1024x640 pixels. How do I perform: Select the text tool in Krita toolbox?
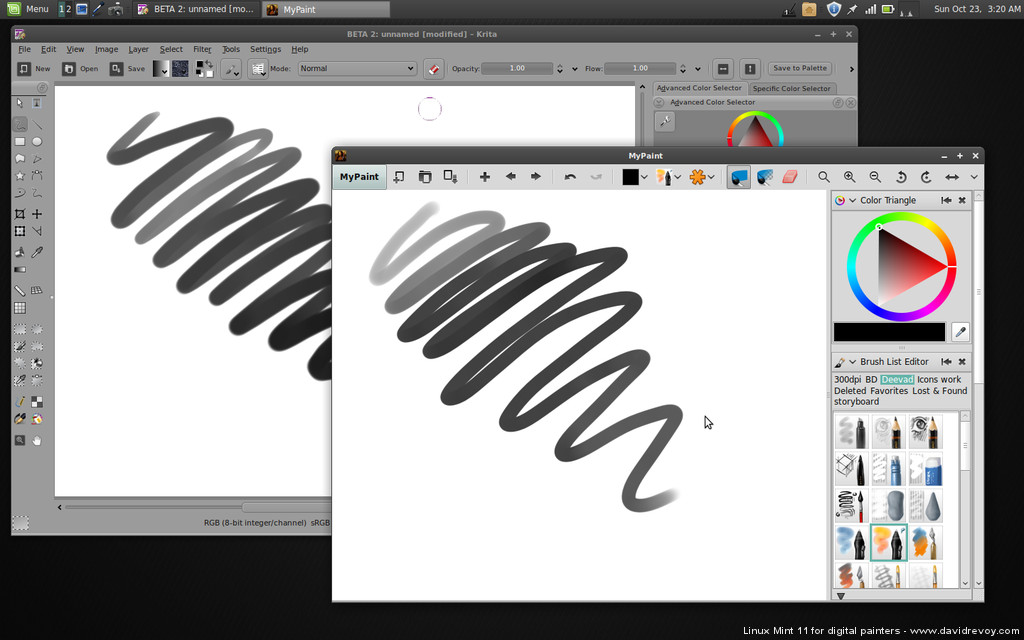(x=37, y=103)
